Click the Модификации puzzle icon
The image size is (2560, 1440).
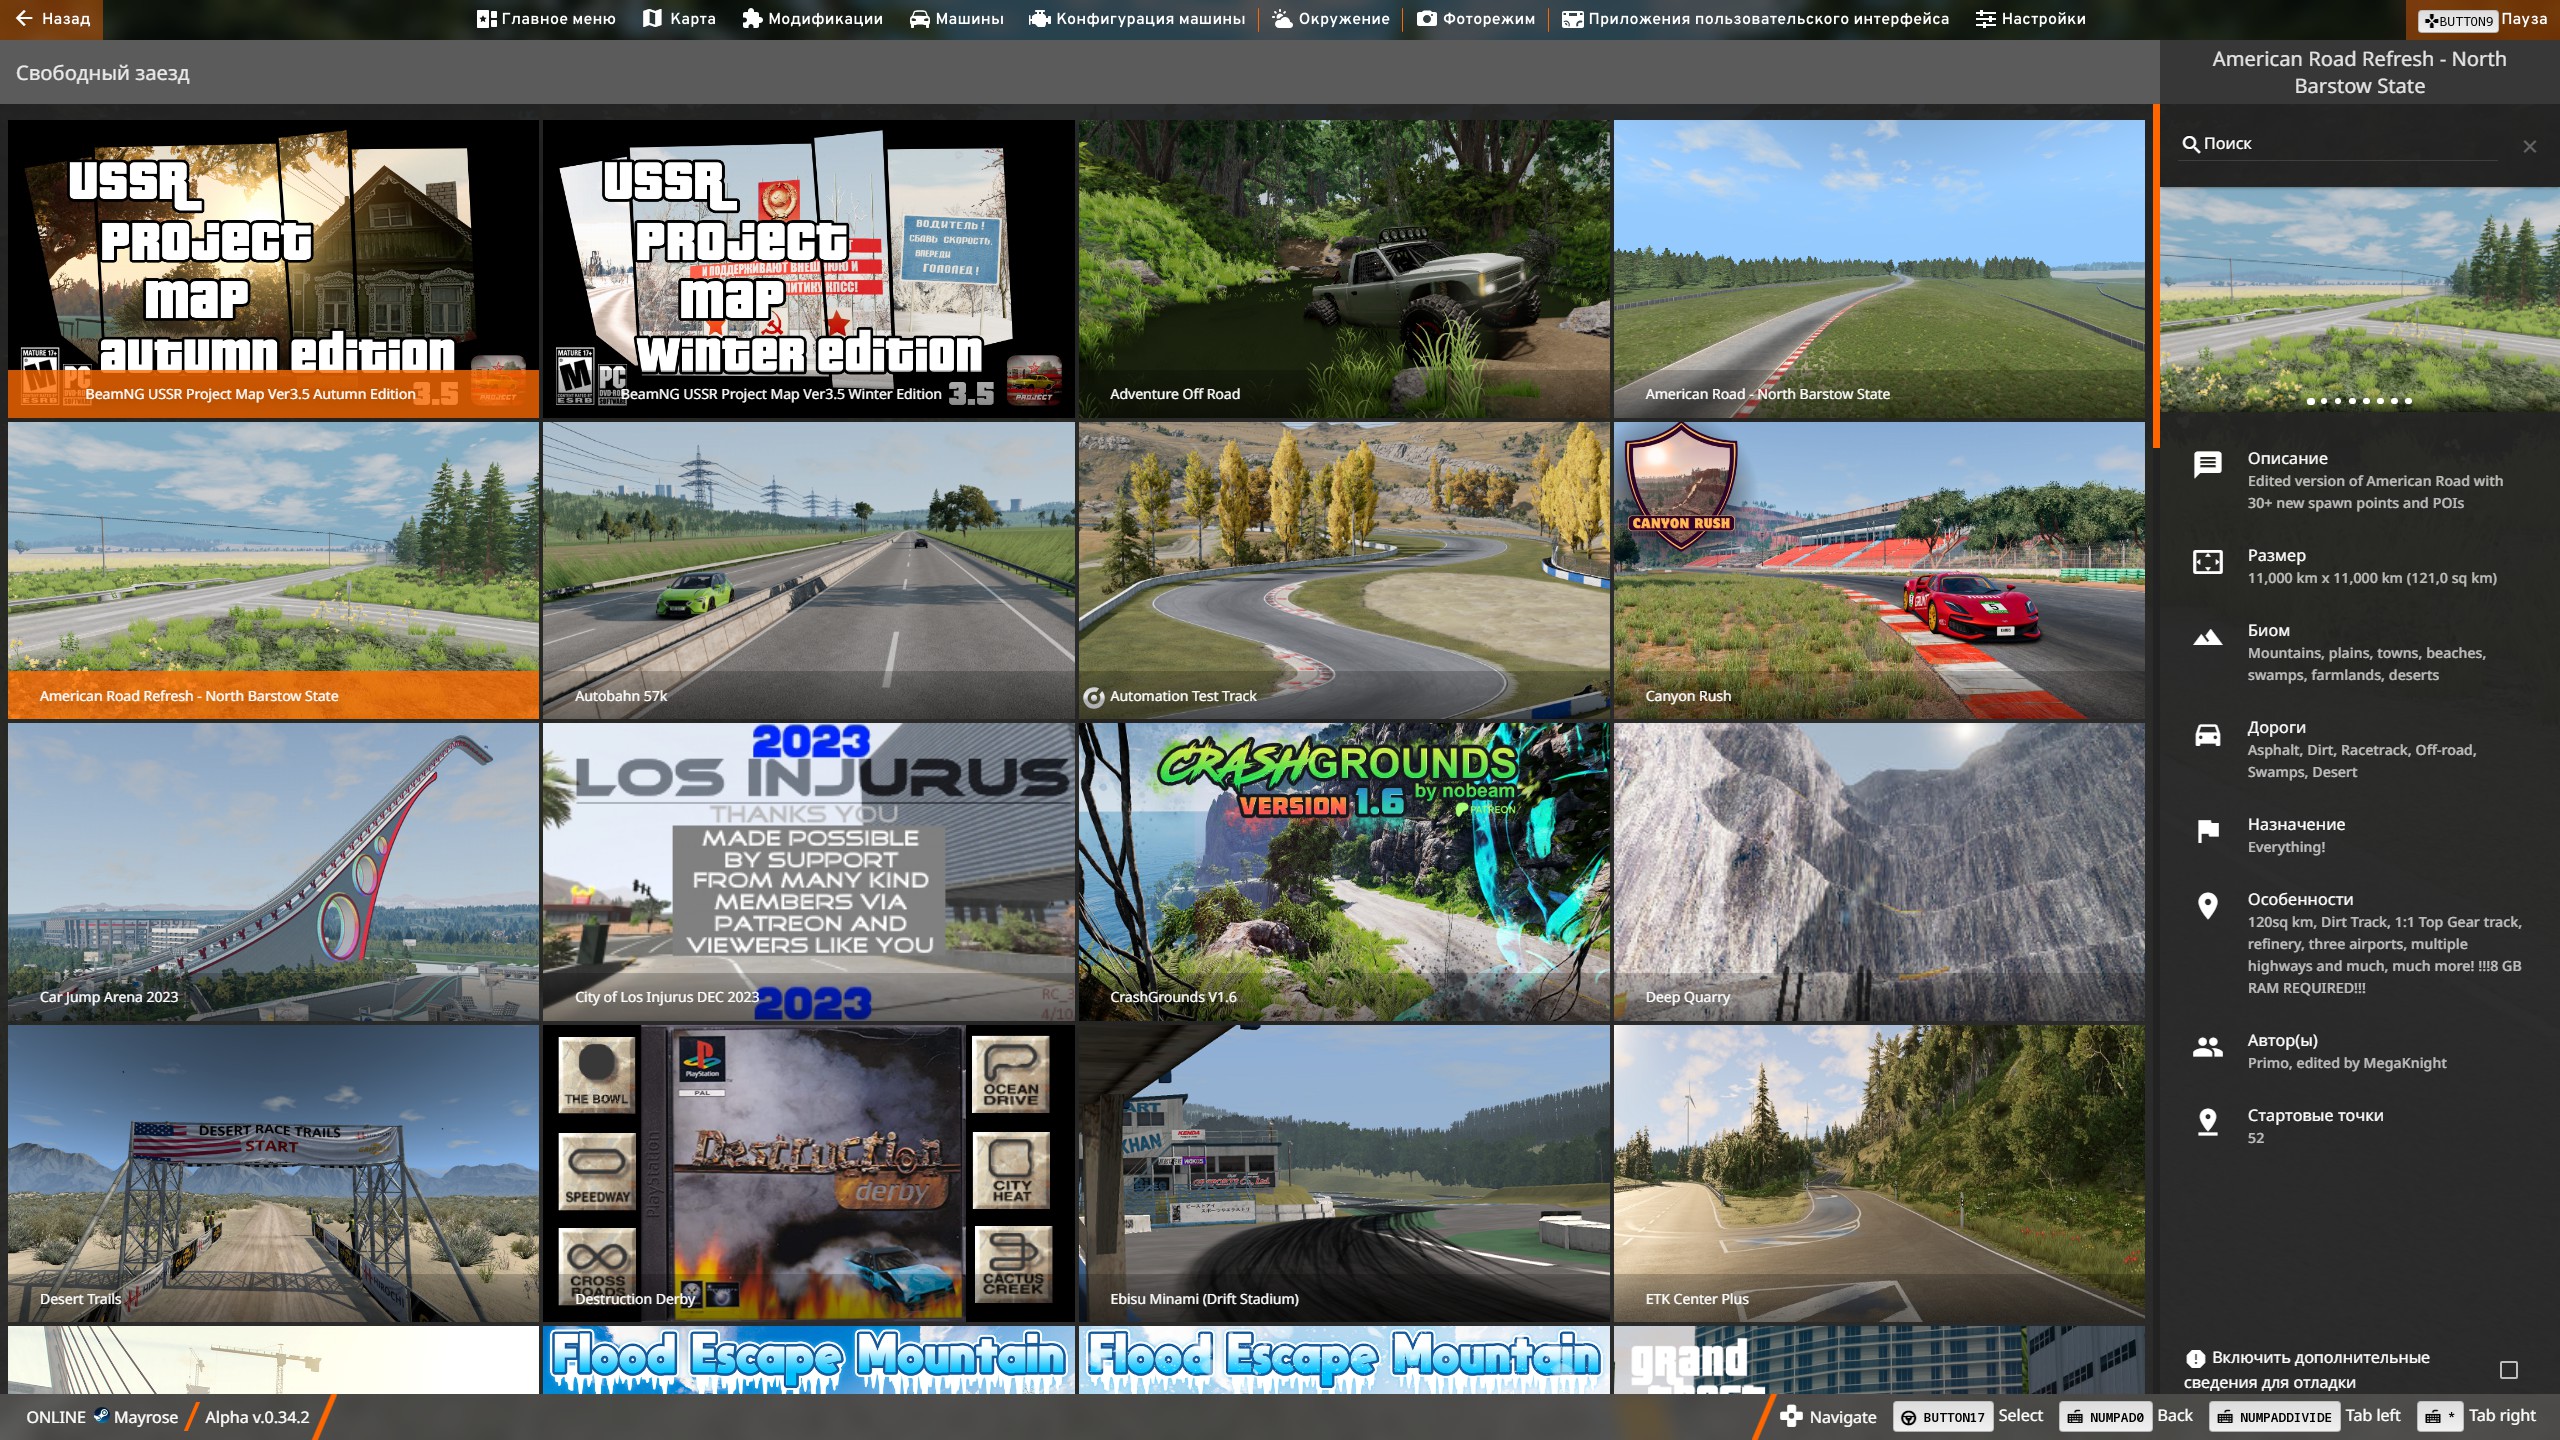[x=752, y=19]
